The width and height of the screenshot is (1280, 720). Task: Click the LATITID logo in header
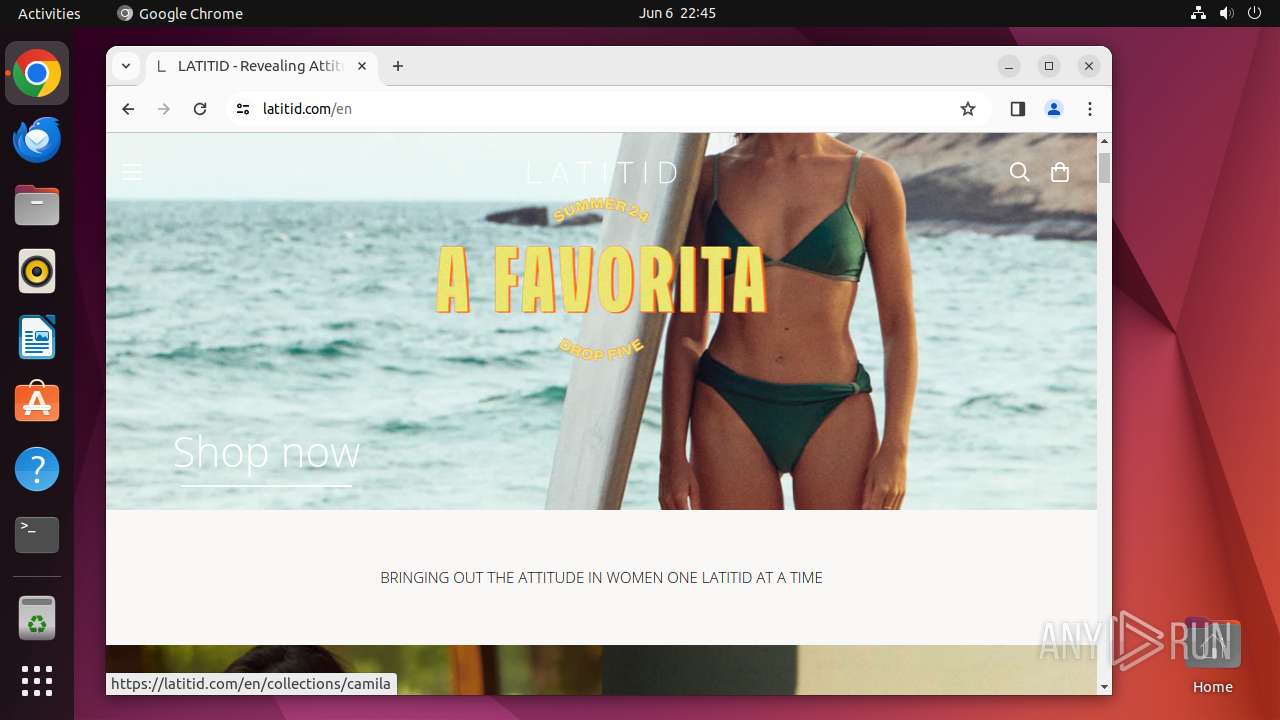click(602, 172)
